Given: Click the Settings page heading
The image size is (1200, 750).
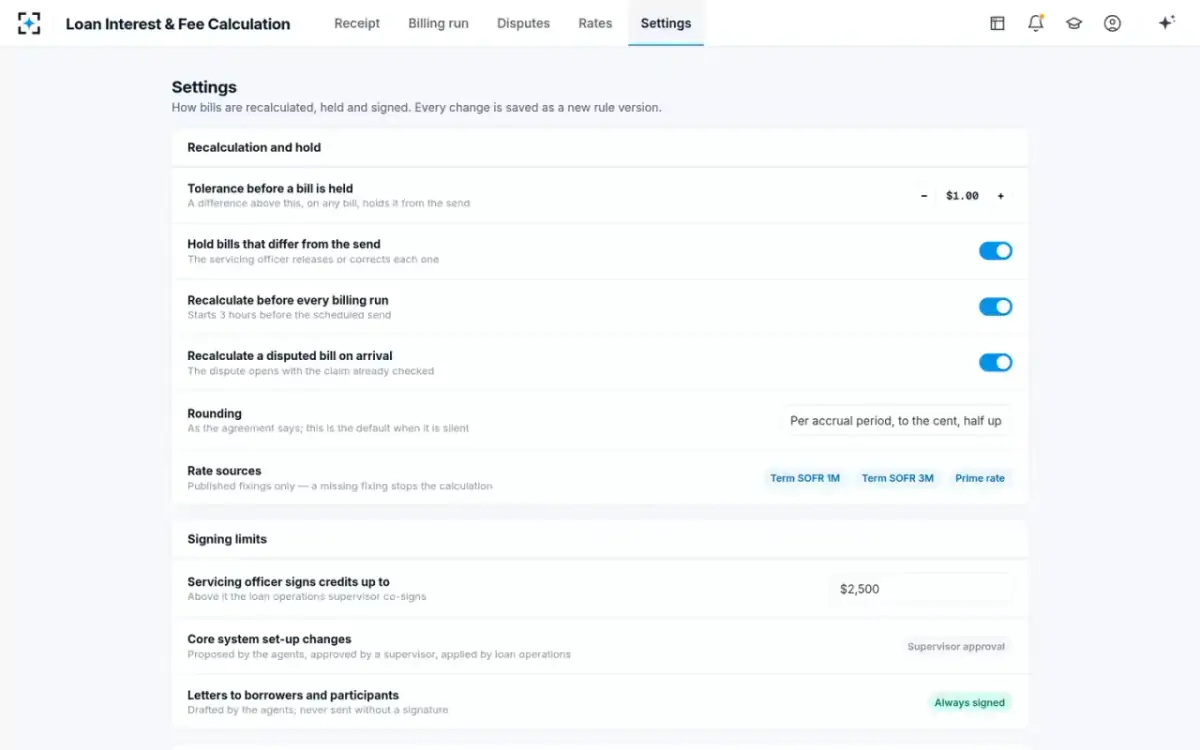Looking at the screenshot, I should (204, 87).
